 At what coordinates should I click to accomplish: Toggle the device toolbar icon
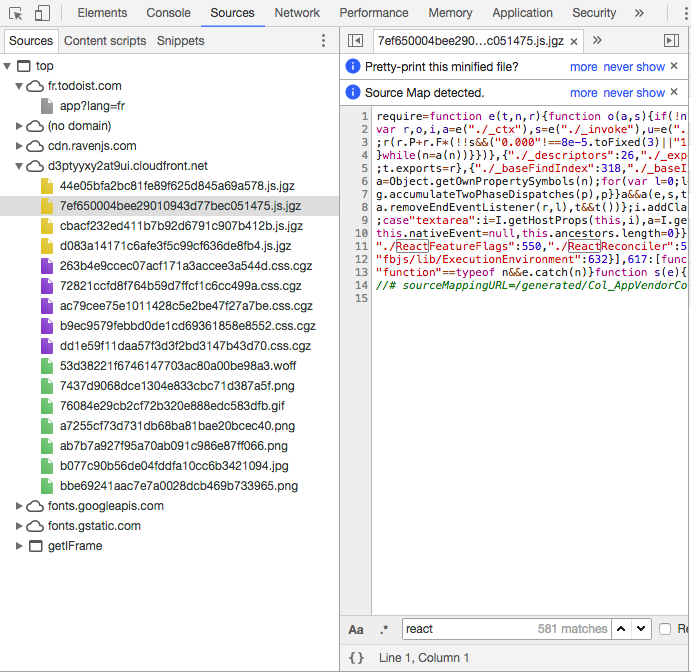tap(42, 13)
